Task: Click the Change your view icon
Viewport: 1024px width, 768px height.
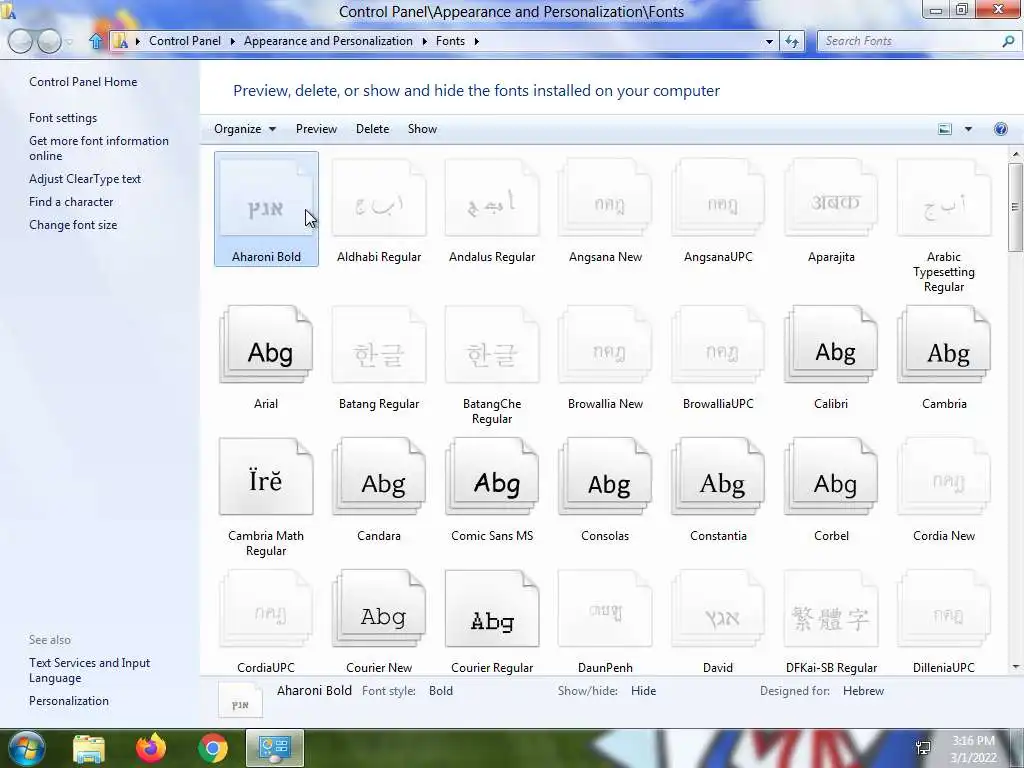Action: (x=945, y=129)
